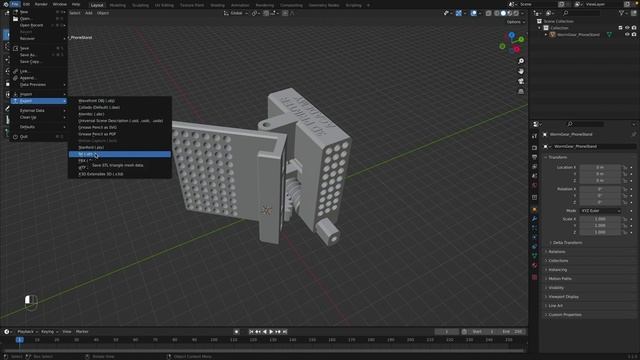
Task: Open the Defaults submenu
Action: (39, 127)
